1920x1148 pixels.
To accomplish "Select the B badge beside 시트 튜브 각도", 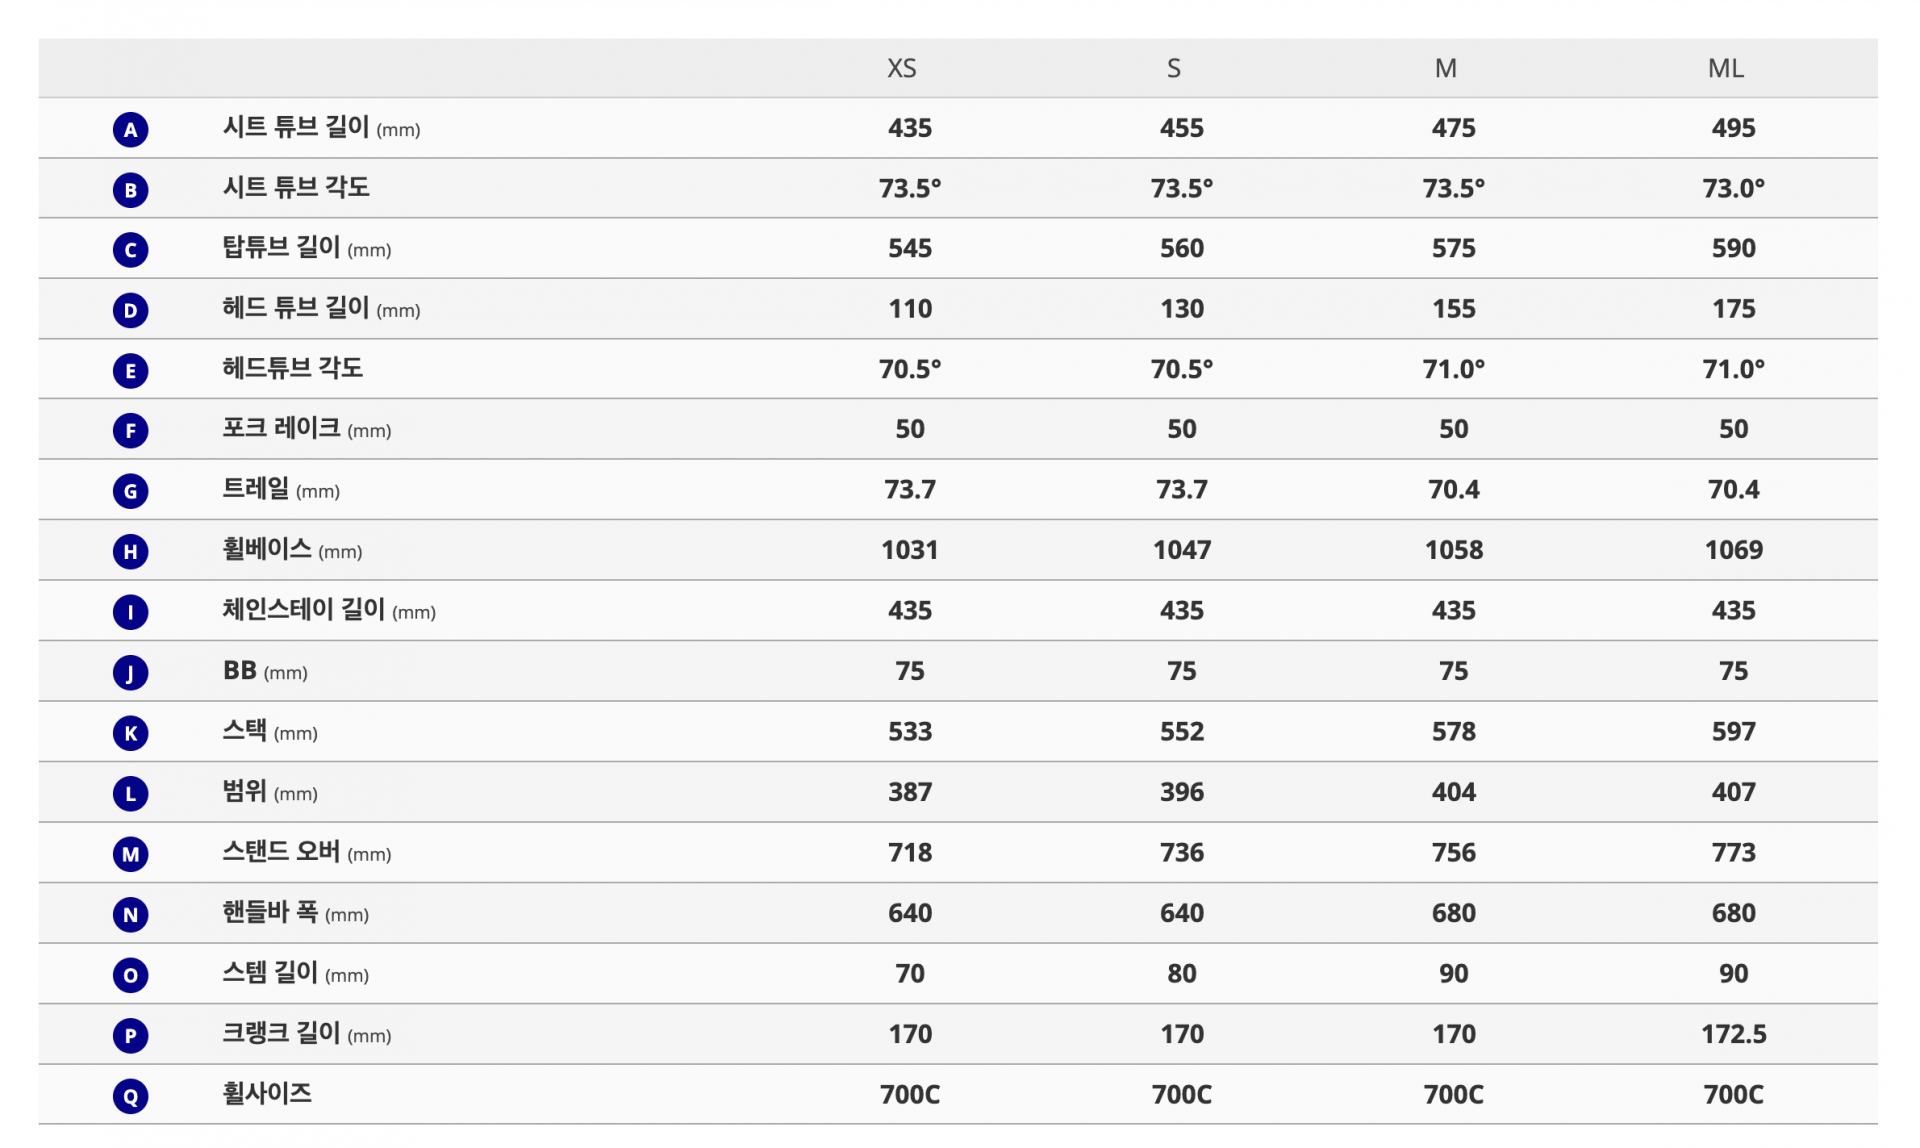I will 130,190.
